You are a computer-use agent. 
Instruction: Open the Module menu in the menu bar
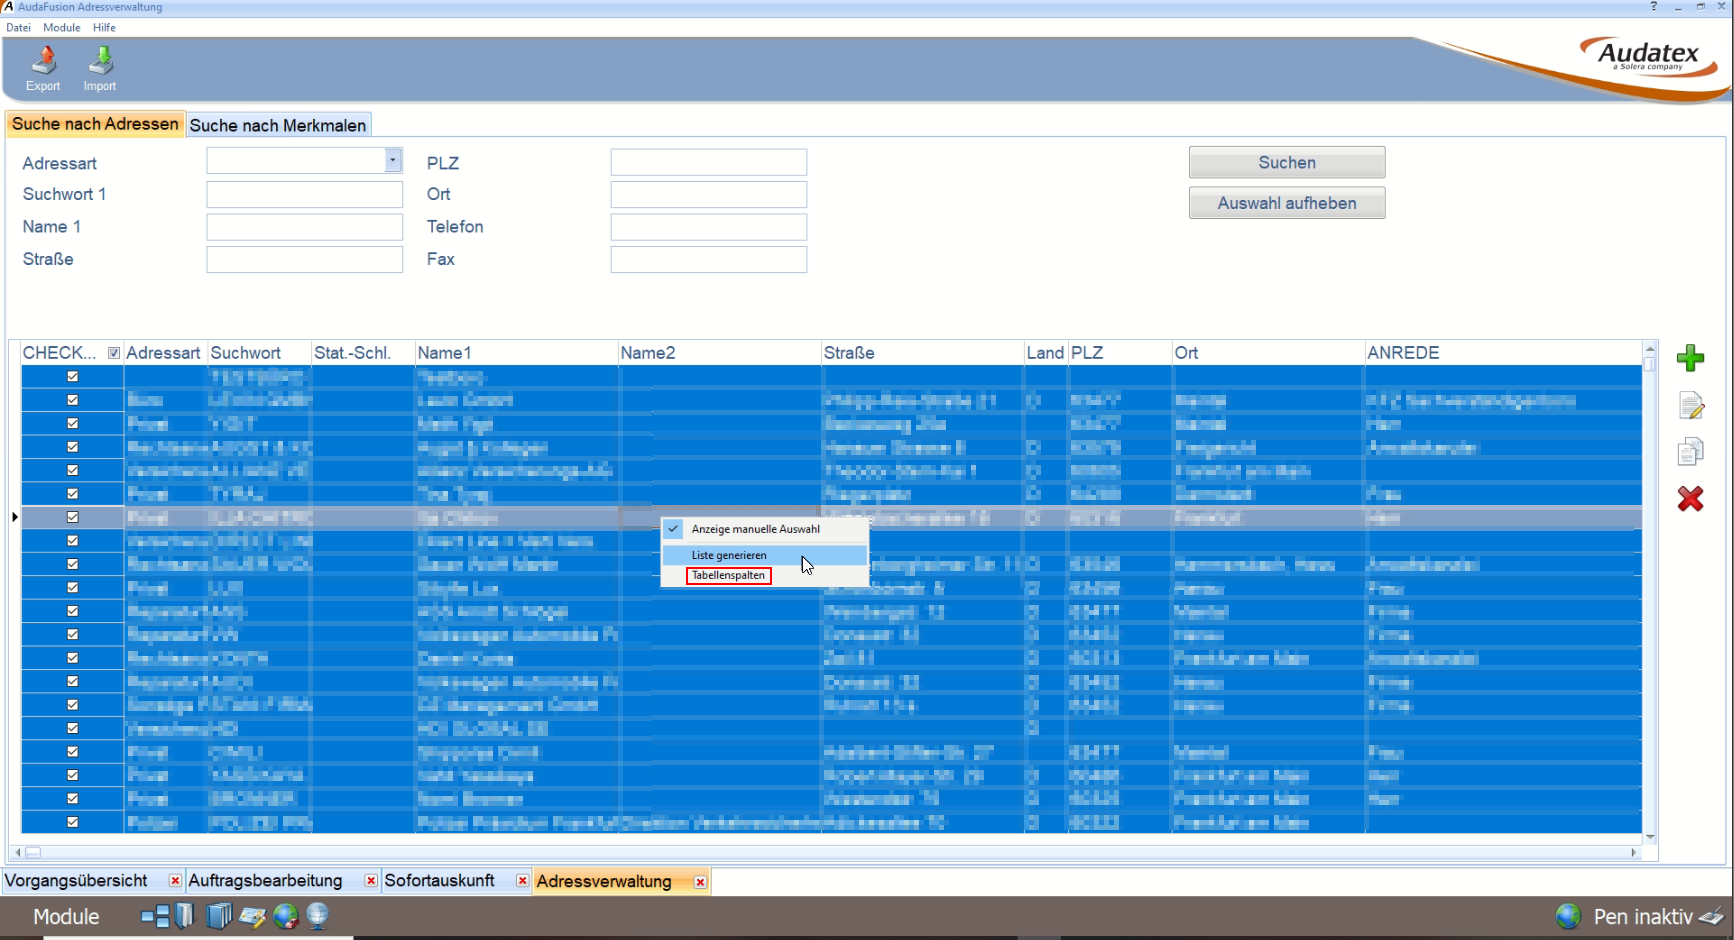[61, 28]
